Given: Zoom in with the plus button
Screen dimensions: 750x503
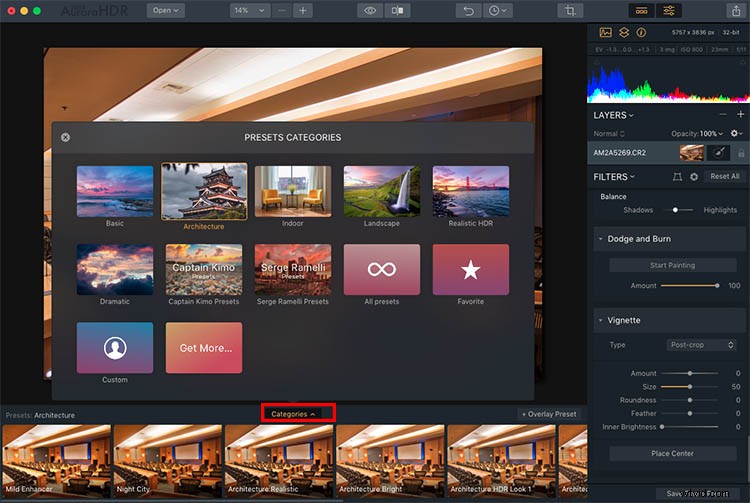Looking at the screenshot, I should pyautogui.click(x=303, y=11).
